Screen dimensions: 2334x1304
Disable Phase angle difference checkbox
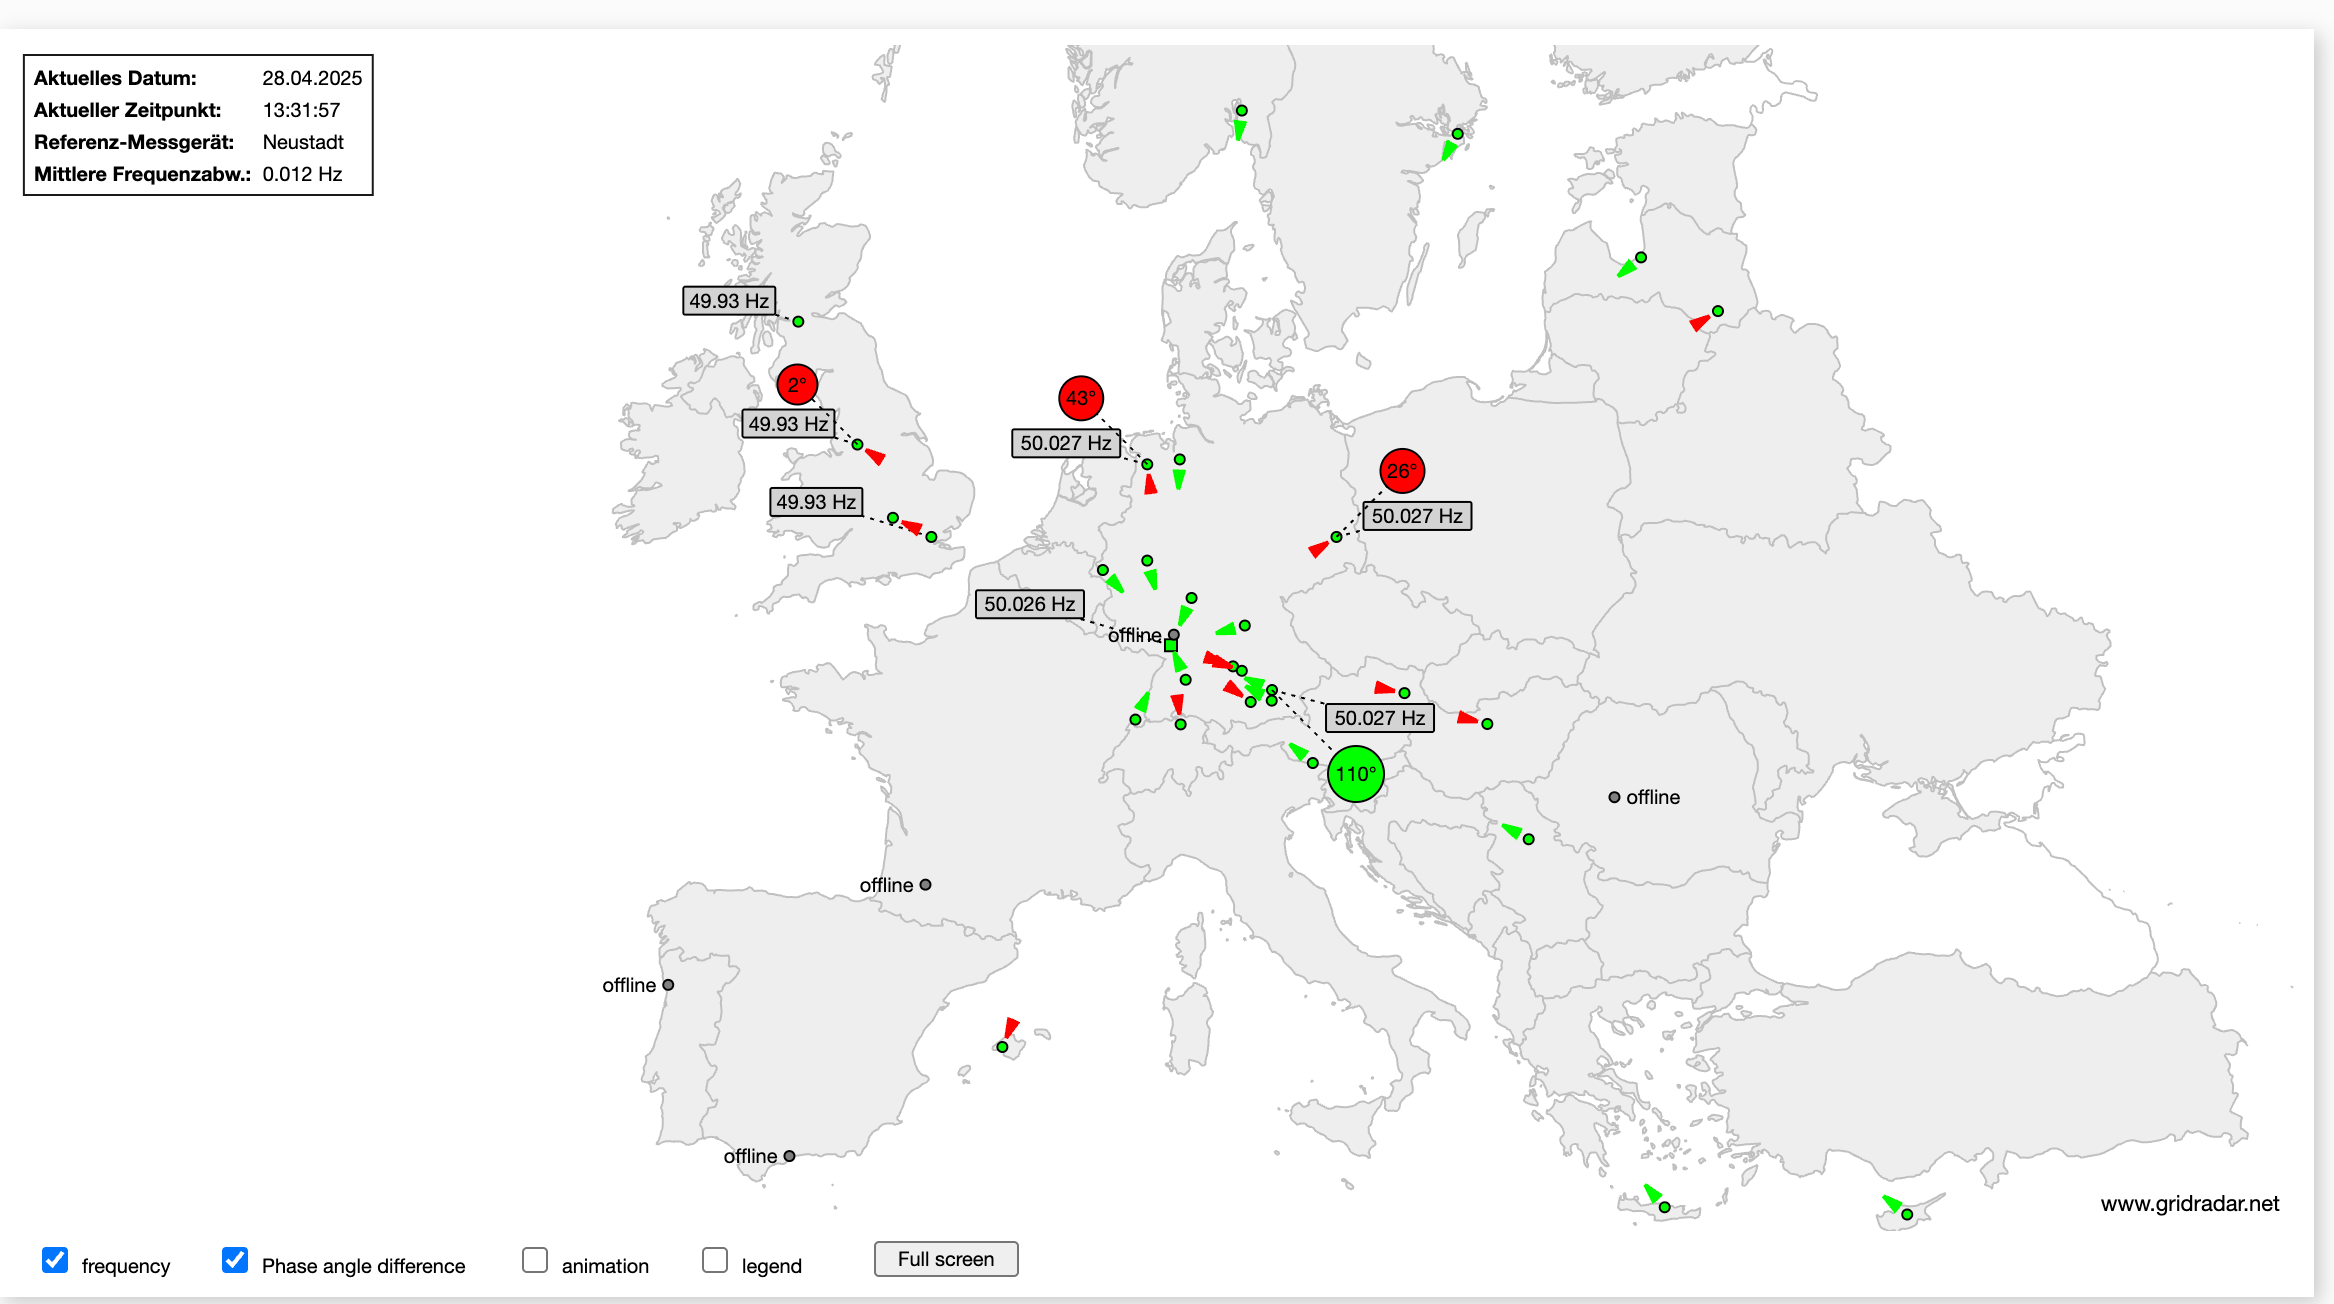235,1260
